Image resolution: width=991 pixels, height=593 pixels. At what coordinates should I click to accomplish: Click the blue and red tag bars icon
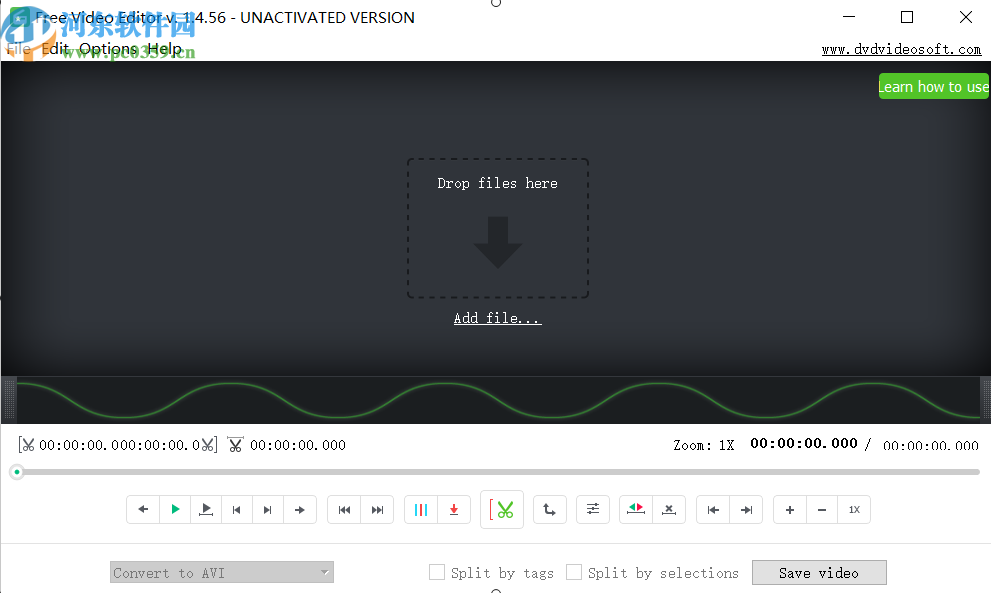point(421,510)
